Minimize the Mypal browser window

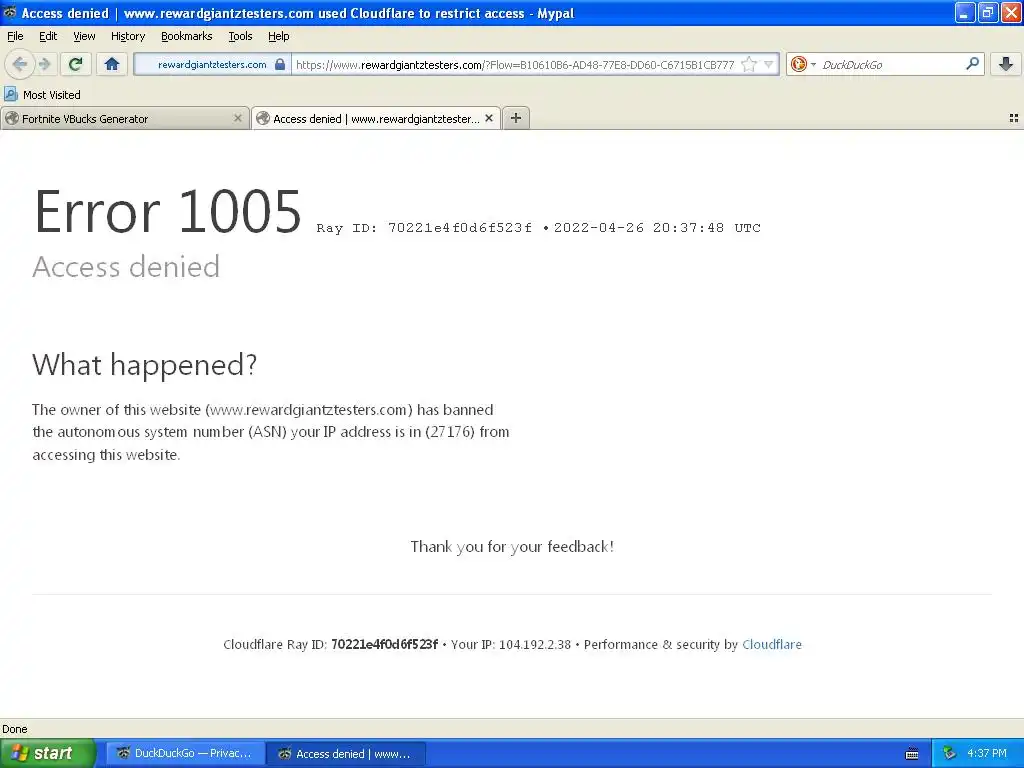pos(965,12)
